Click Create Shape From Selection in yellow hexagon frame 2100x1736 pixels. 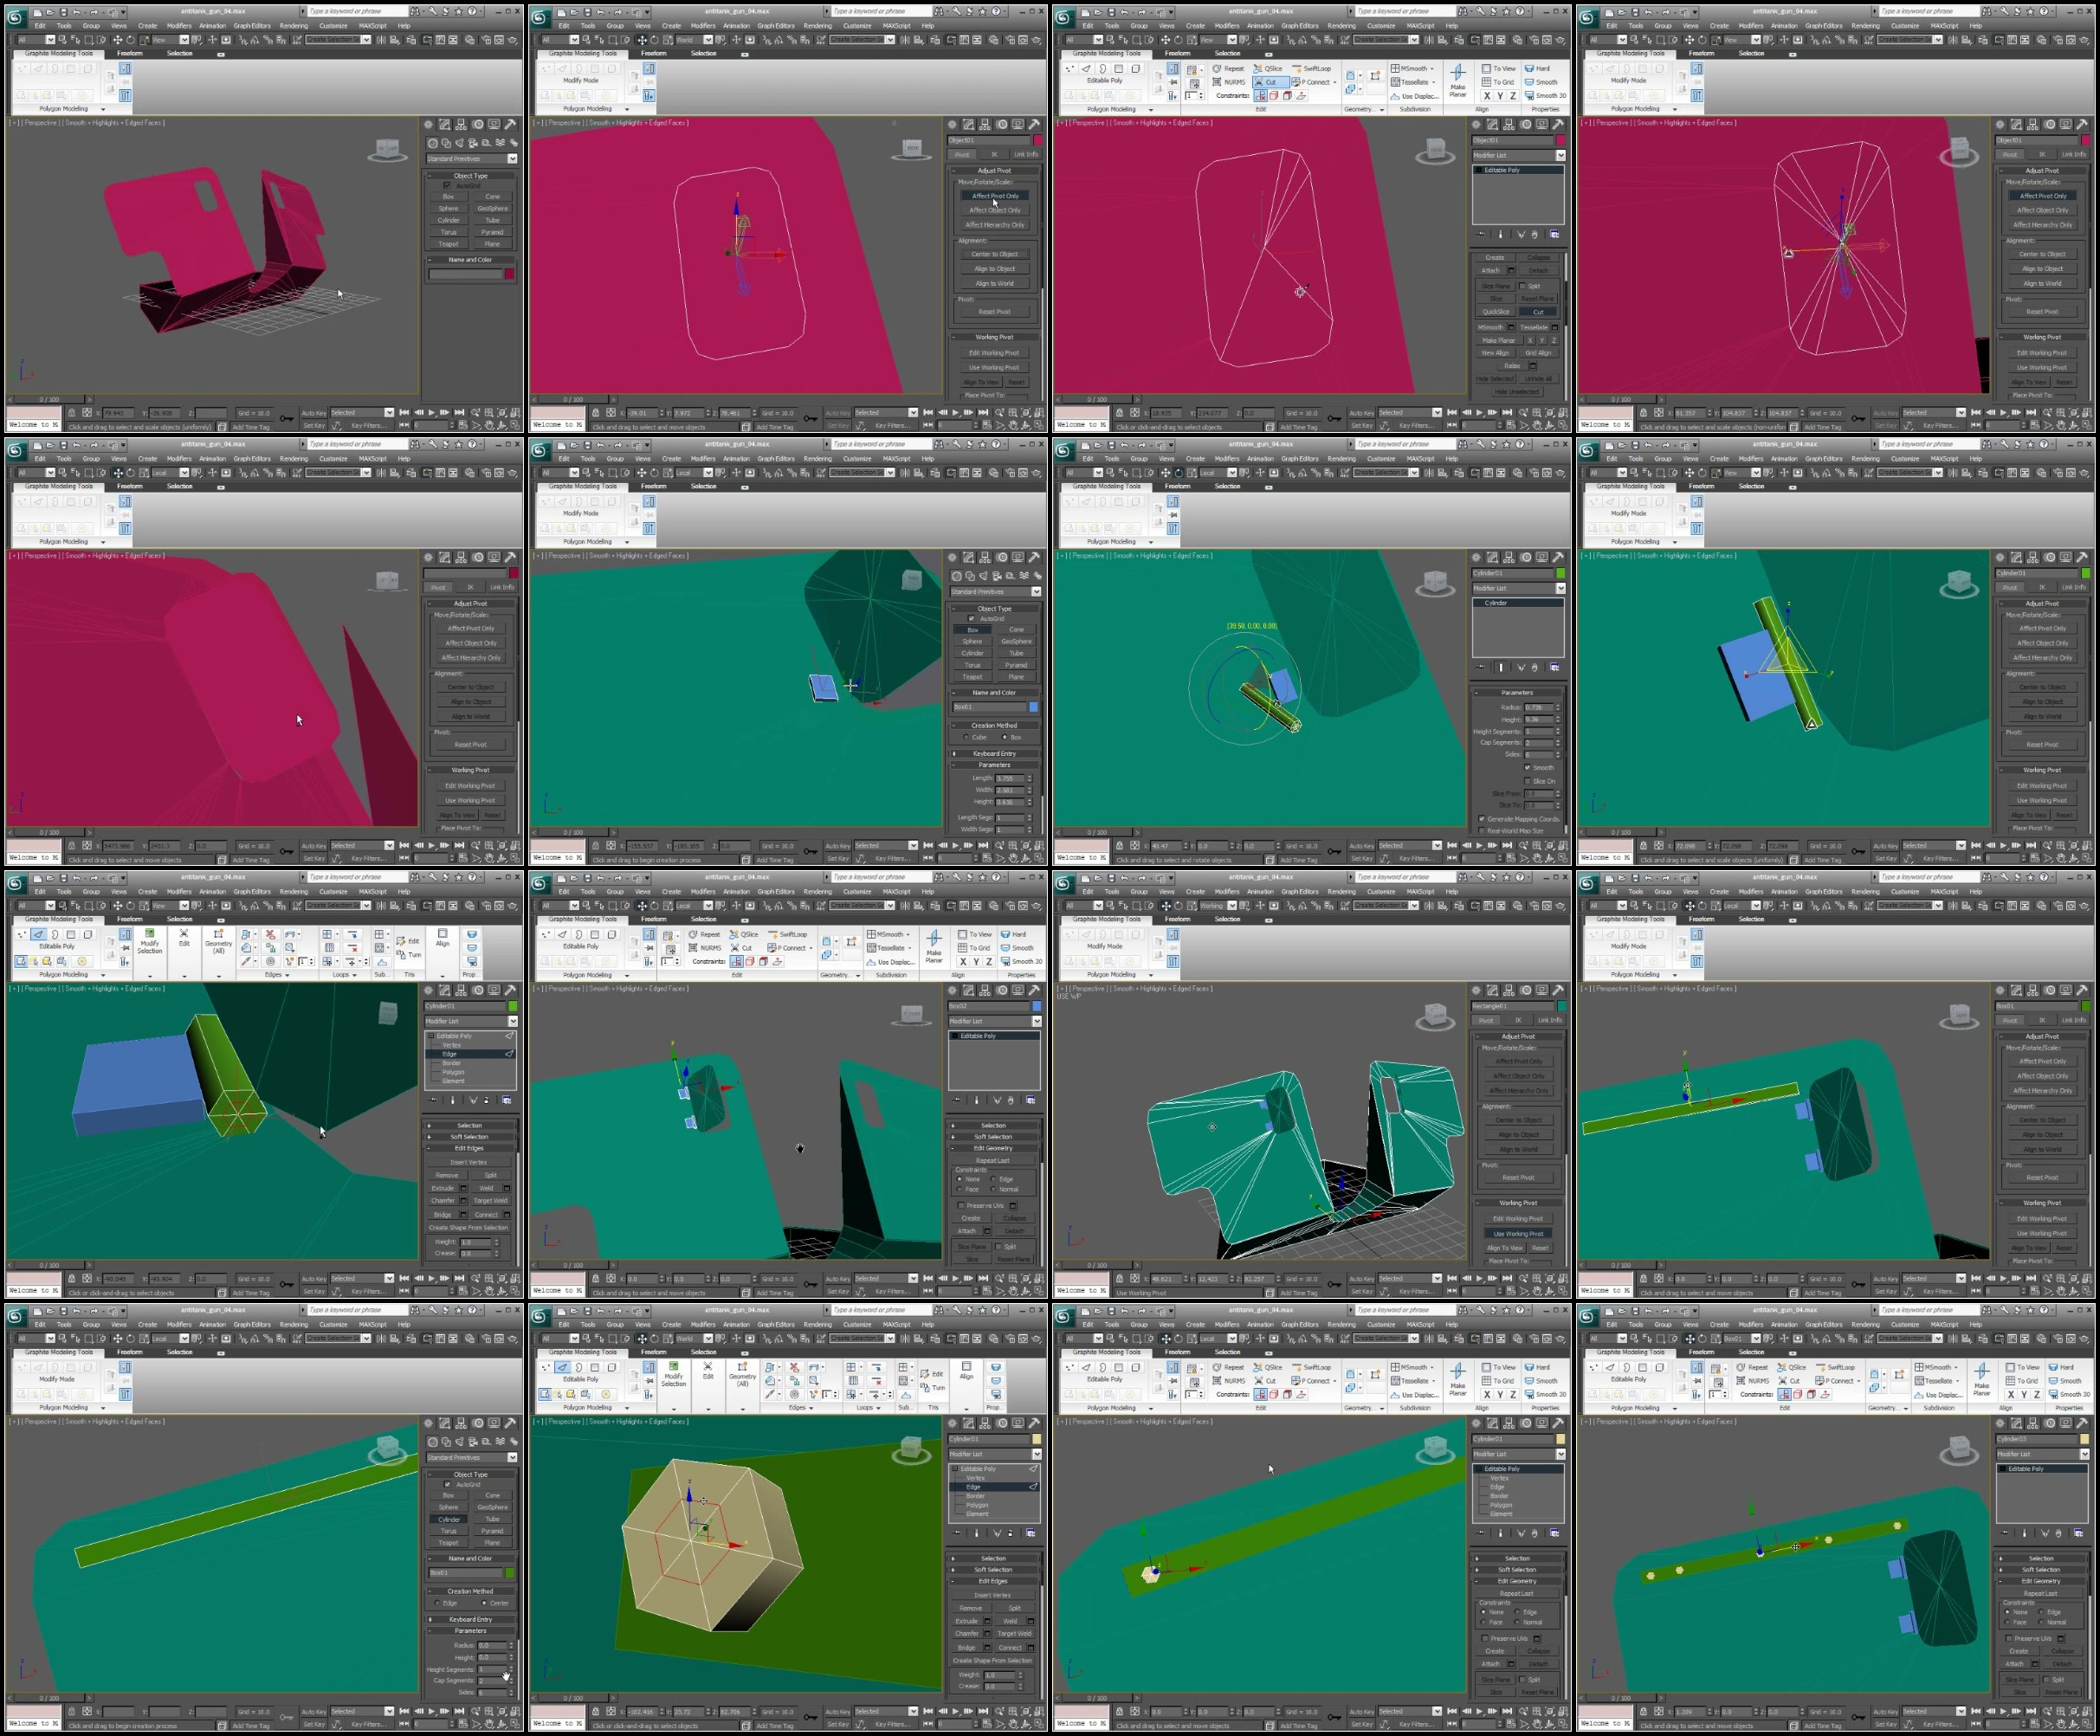coord(992,1660)
